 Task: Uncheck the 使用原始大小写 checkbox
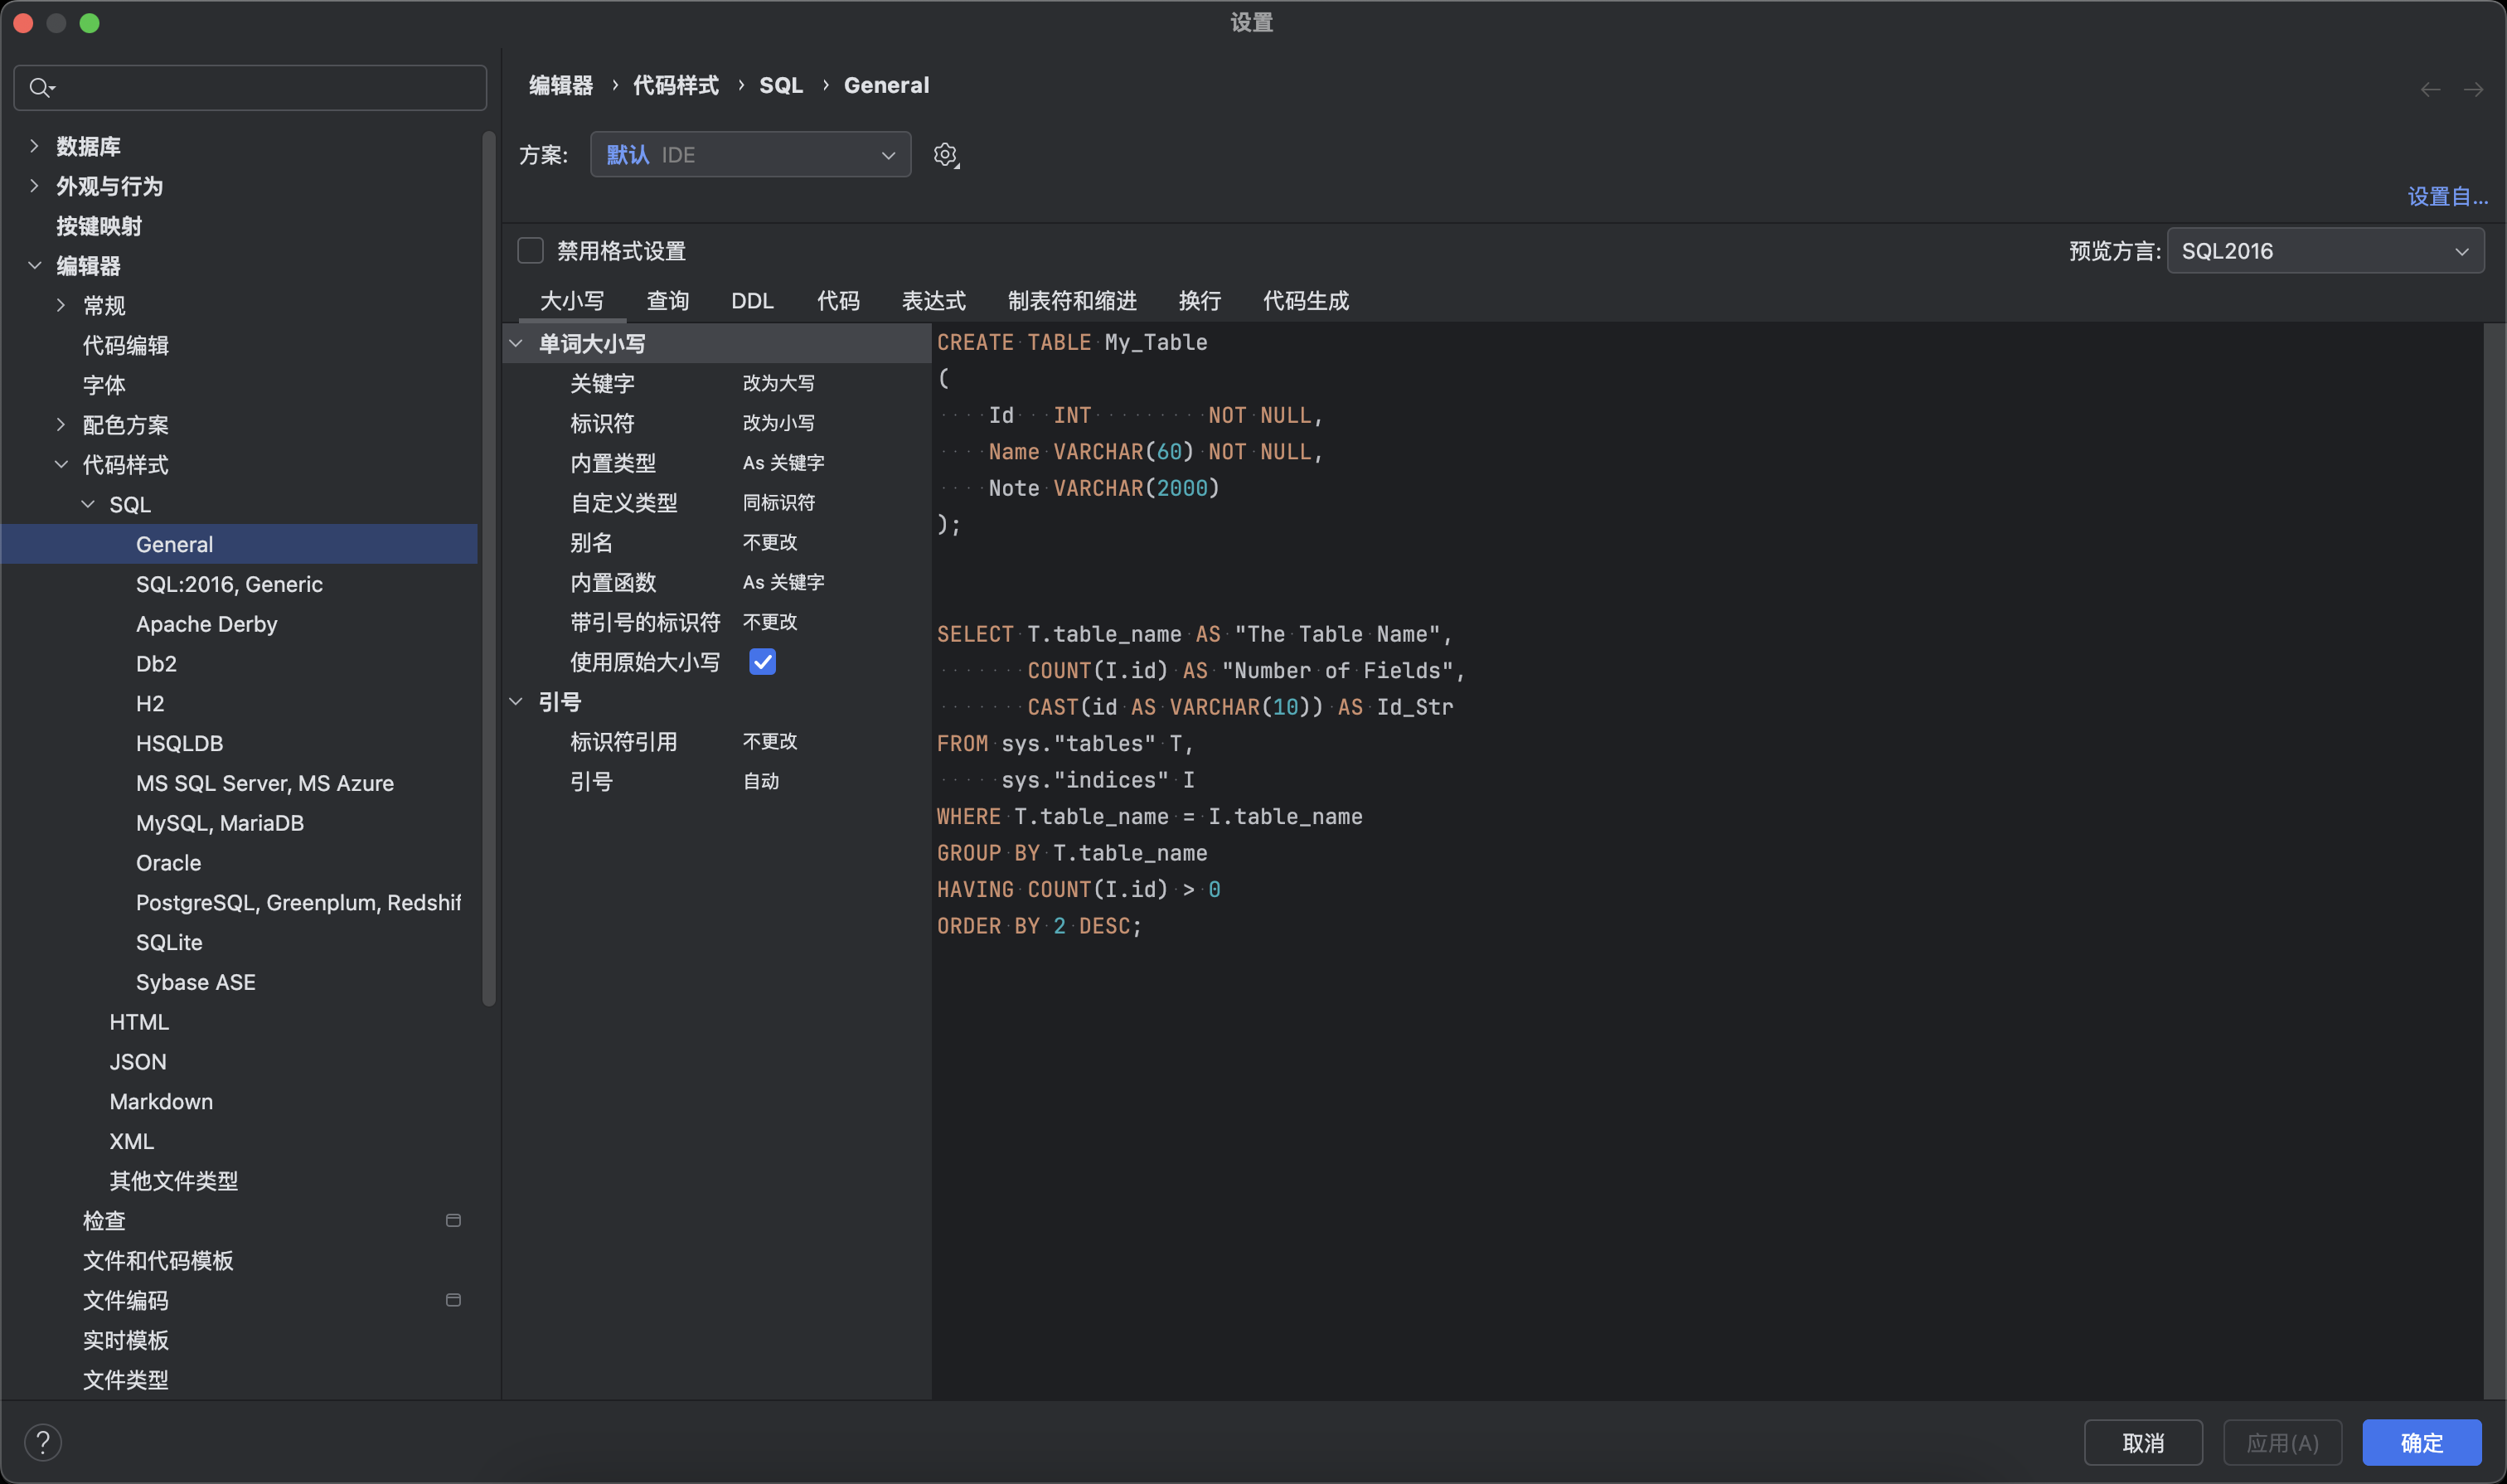click(x=762, y=662)
